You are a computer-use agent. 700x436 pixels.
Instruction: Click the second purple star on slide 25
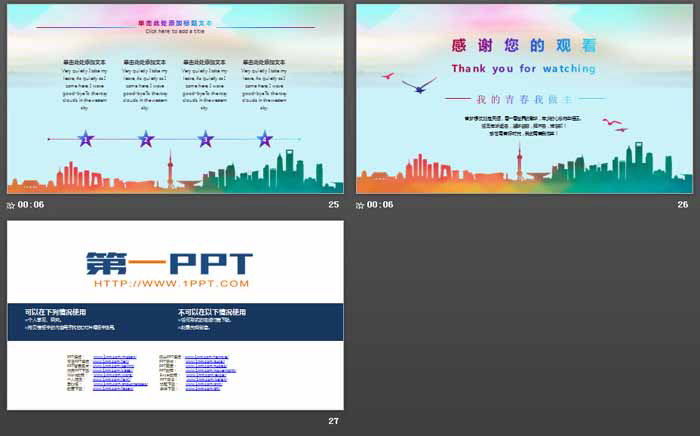(146, 139)
